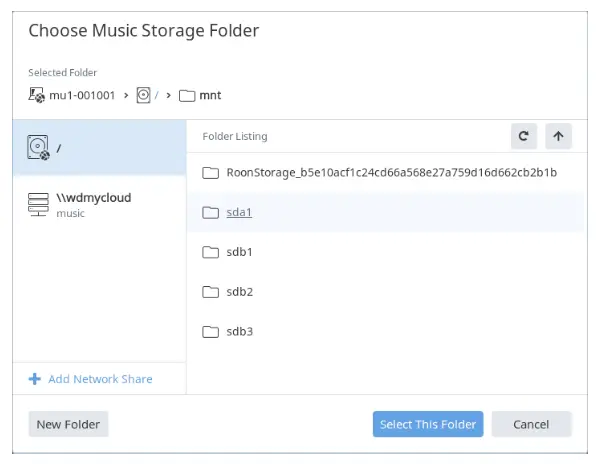Click the Add Network Share link

[100, 379]
